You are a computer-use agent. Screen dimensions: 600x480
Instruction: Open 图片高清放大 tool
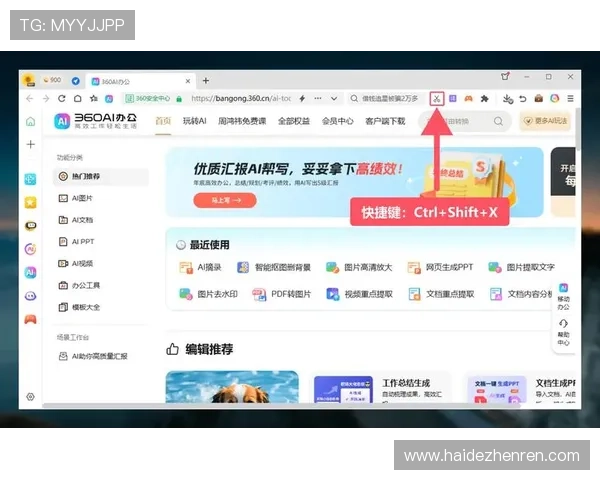pos(359,268)
